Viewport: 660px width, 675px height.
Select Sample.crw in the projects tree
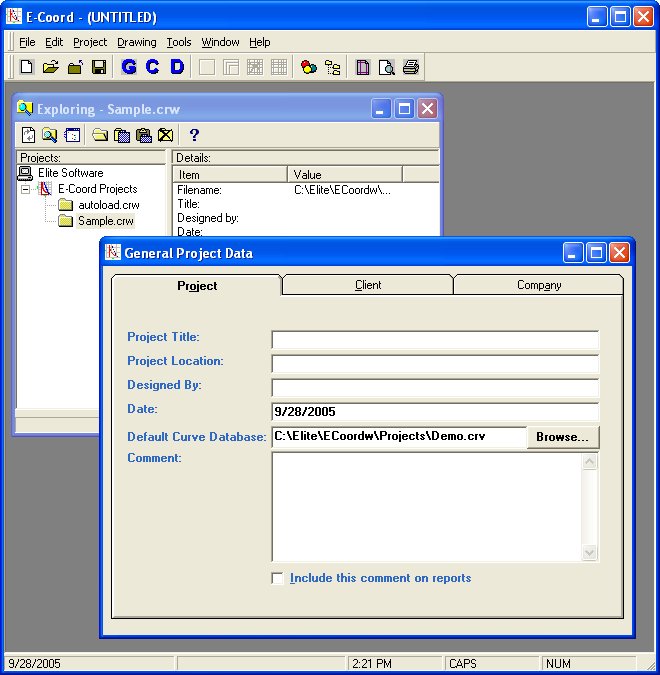pyautogui.click(x=105, y=221)
